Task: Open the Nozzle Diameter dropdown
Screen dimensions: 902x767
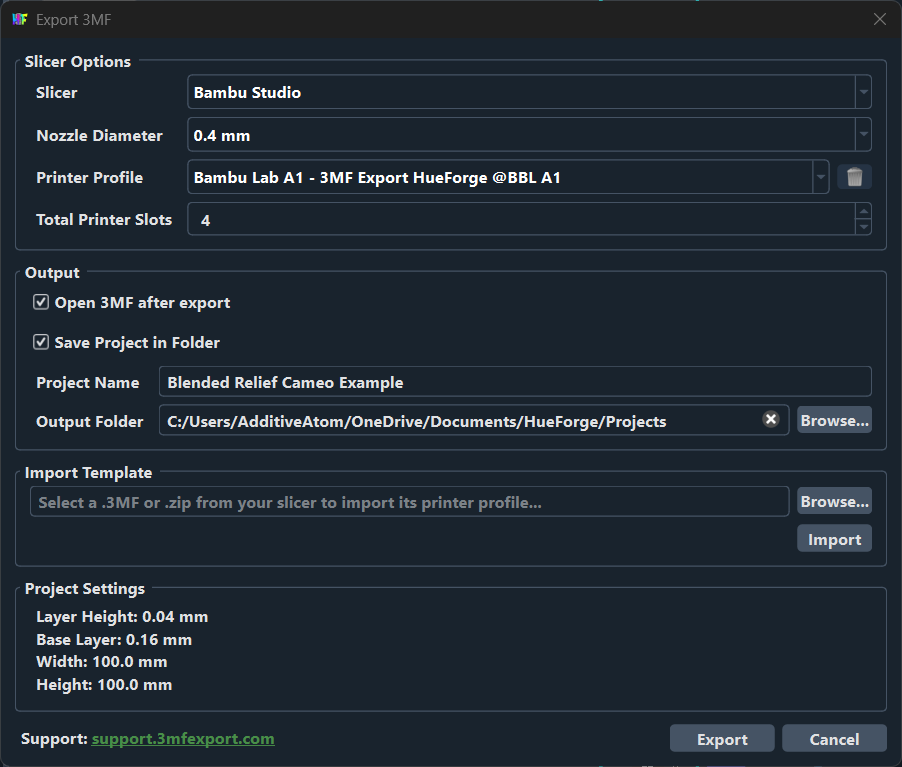Action: point(529,135)
